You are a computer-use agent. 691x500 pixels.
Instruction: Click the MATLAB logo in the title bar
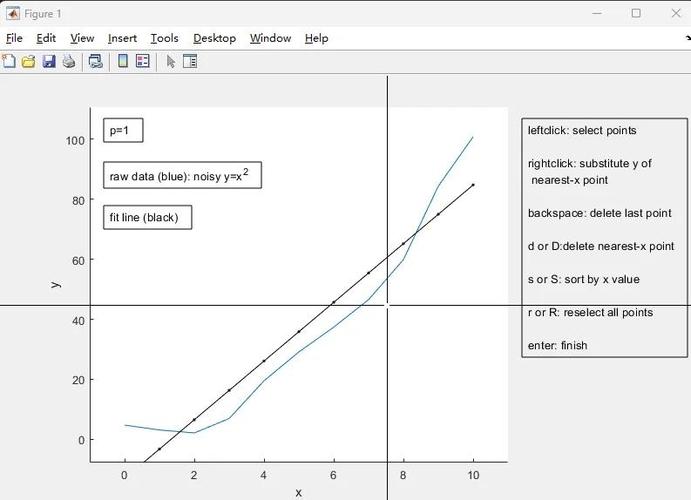12,14
